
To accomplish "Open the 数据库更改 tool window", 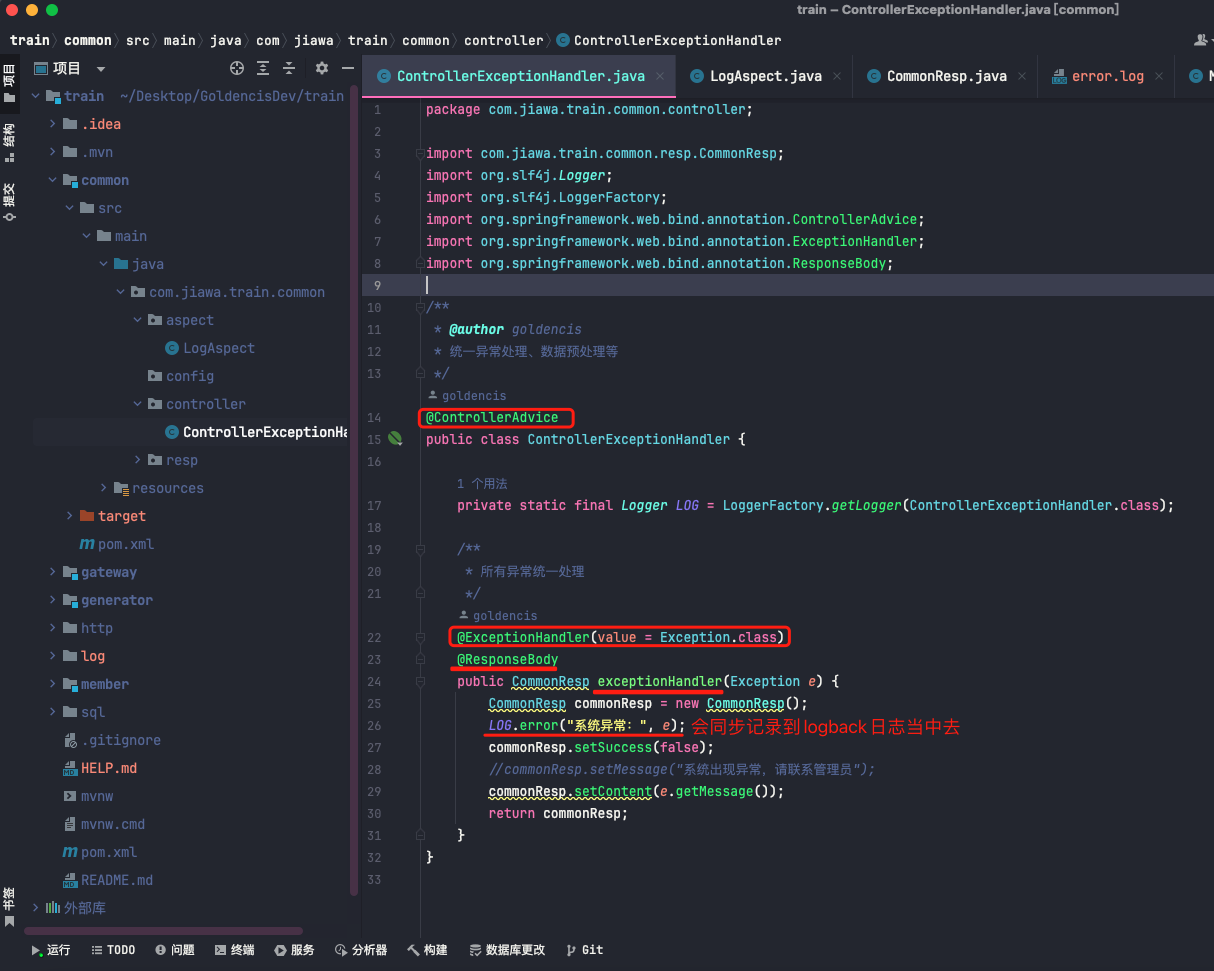I will 507,950.
